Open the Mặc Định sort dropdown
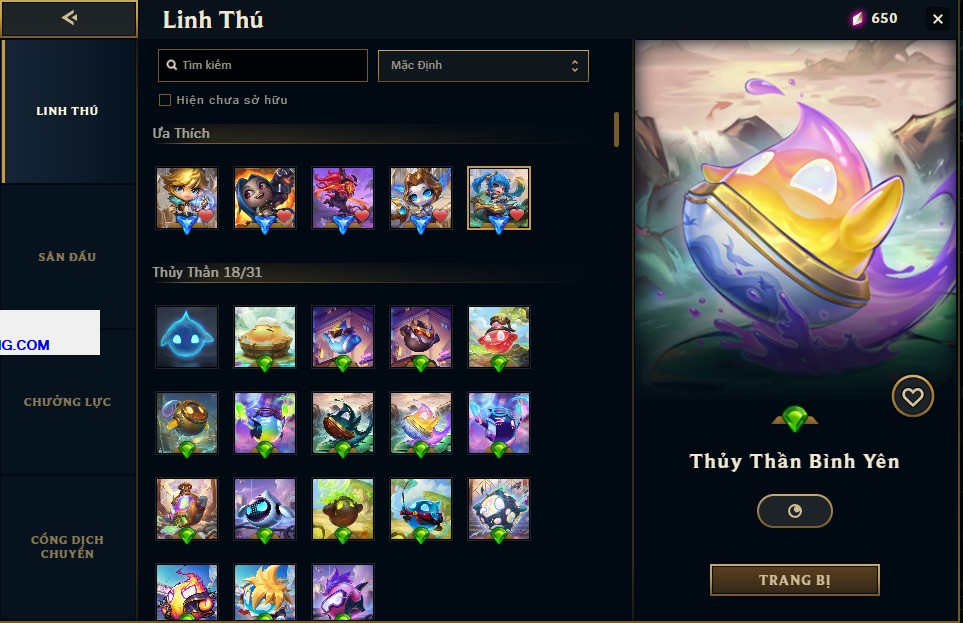This screenshot has height=623, width=963. click(x=483, y=66)
